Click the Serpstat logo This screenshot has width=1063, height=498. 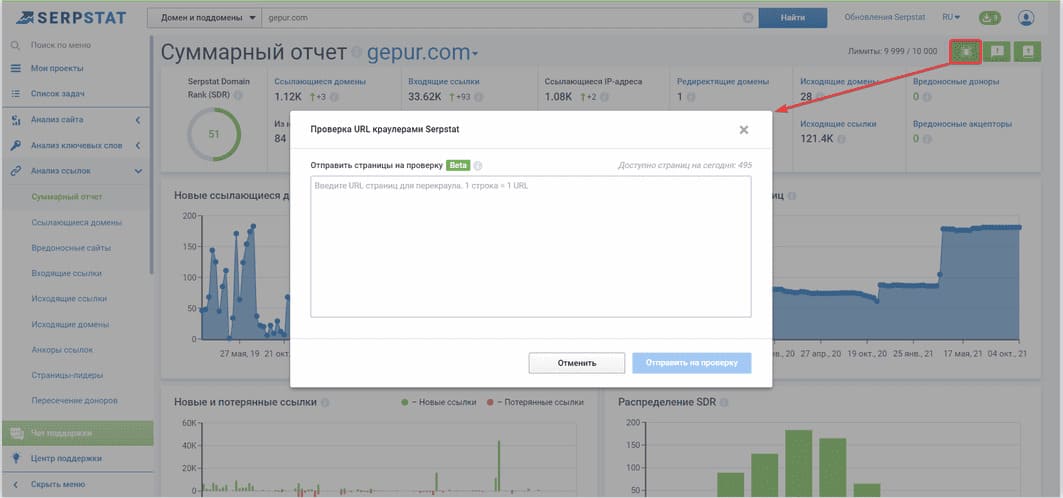(71, 18)
